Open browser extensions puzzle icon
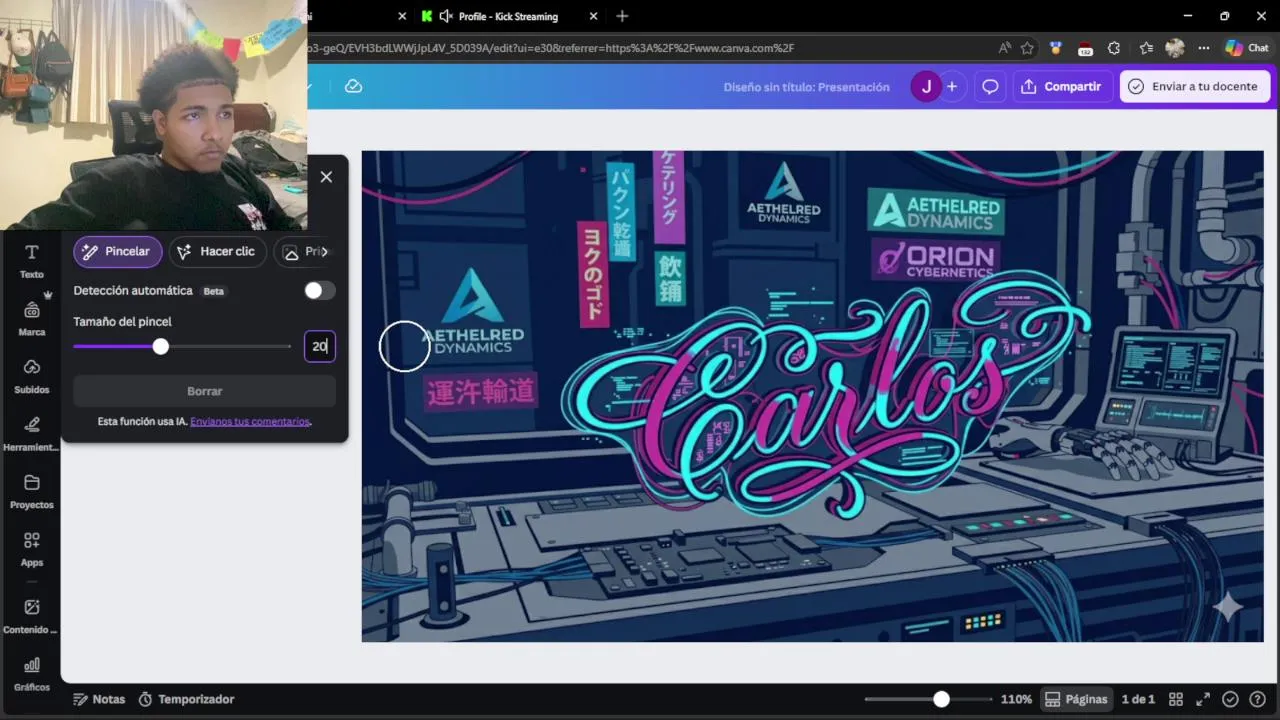Screen dimensions: 1280x720 [1114, 47]
